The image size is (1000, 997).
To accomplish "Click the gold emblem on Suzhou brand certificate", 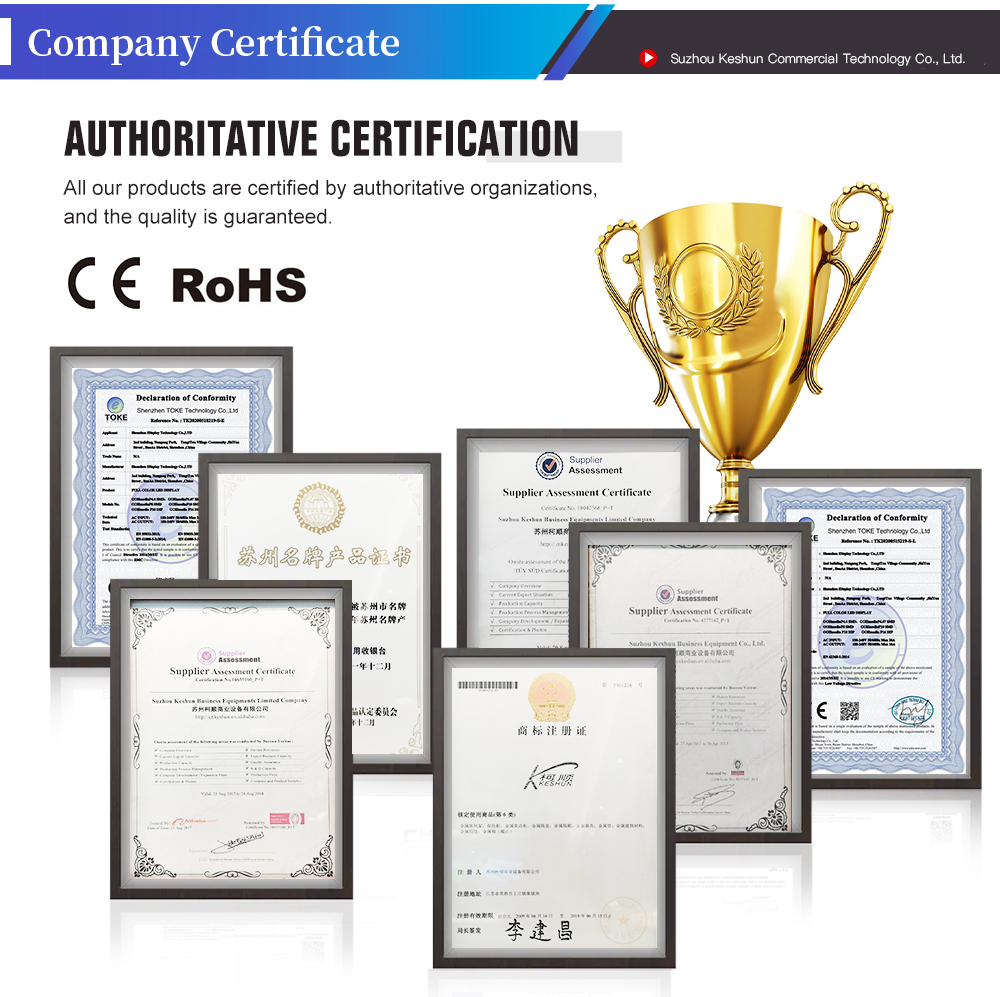I will tap(320, 508).
